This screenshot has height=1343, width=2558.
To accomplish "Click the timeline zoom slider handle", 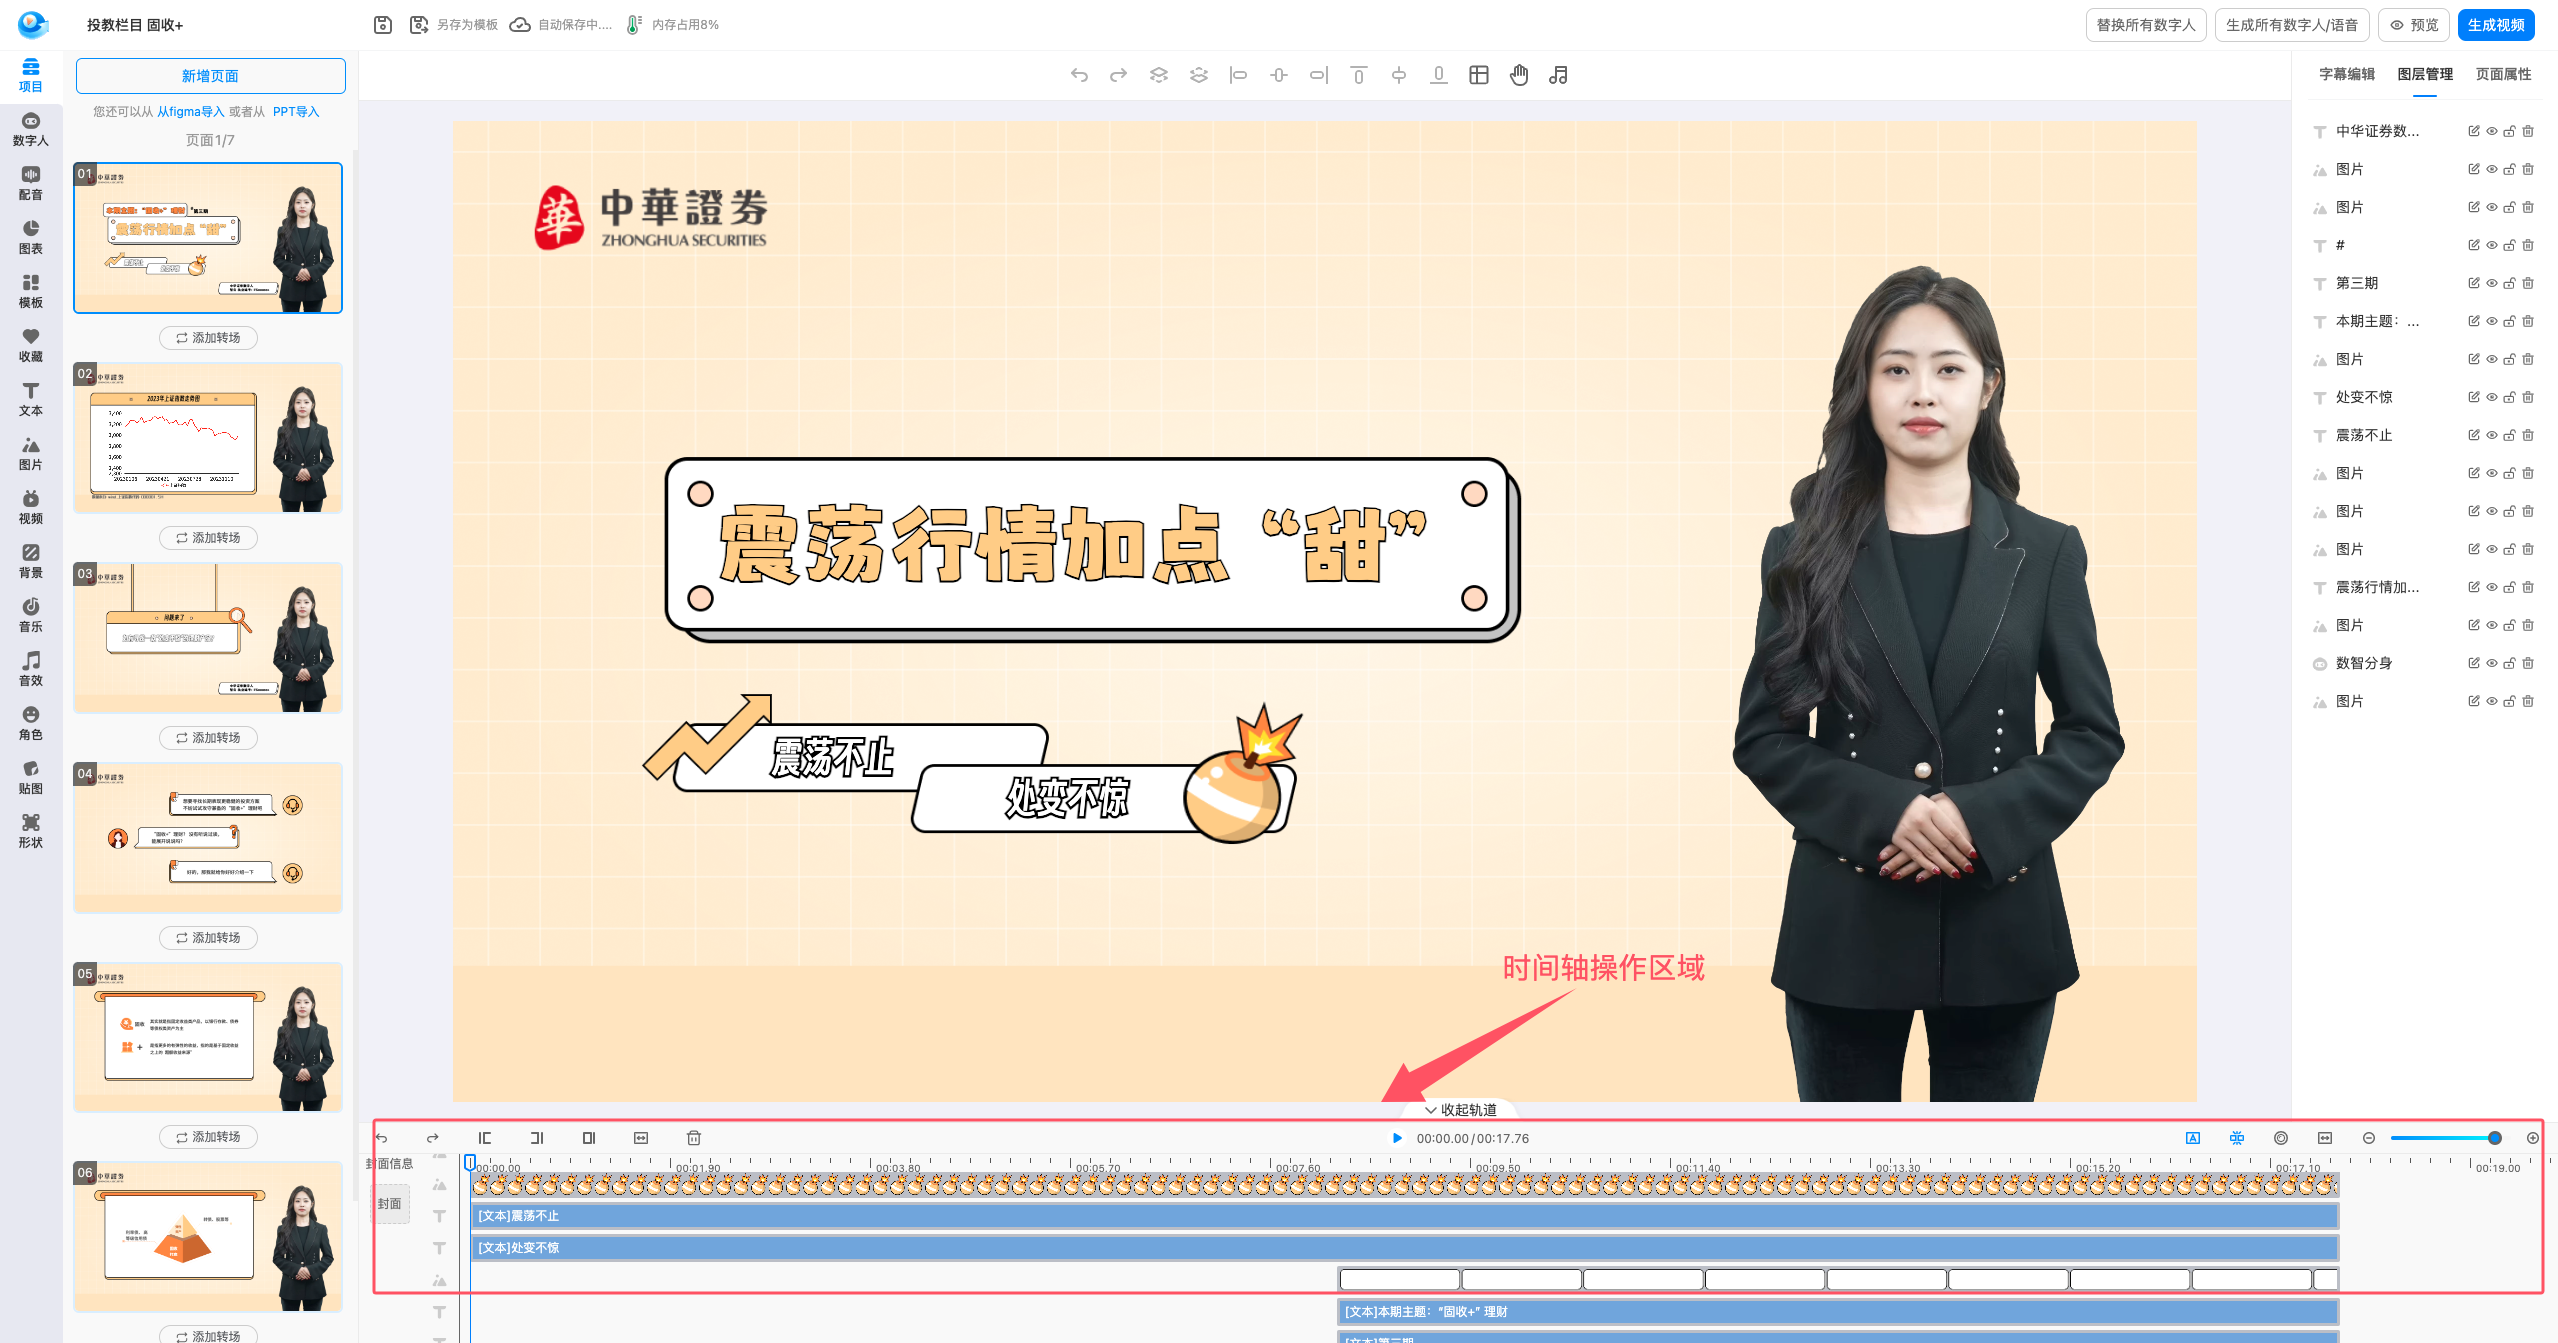I will 2495,1138.
